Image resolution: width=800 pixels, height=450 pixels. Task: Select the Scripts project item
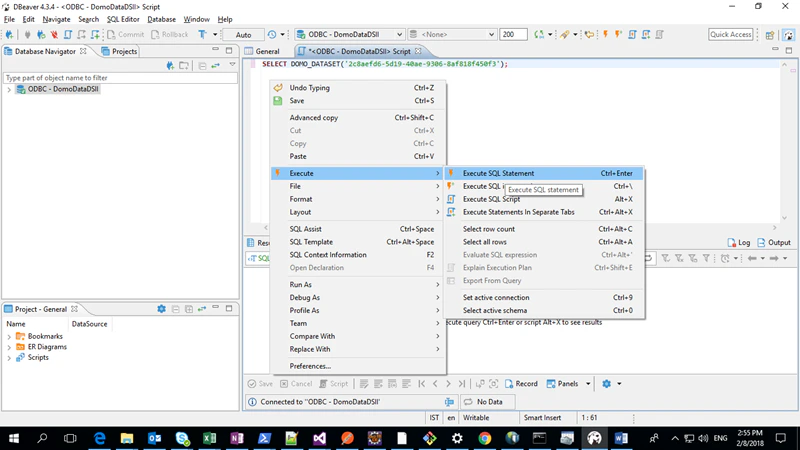(x=38, y=358)
